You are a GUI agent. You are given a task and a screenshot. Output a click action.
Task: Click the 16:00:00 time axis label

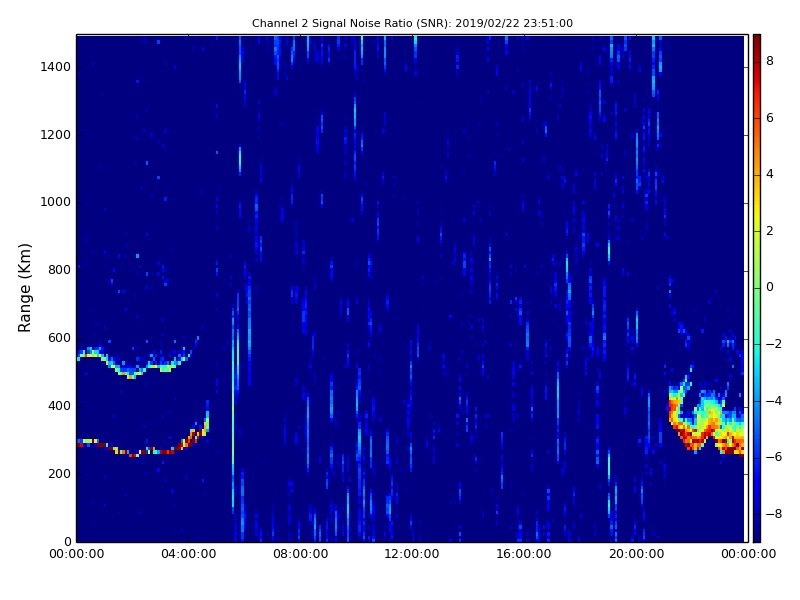point(524,554)
